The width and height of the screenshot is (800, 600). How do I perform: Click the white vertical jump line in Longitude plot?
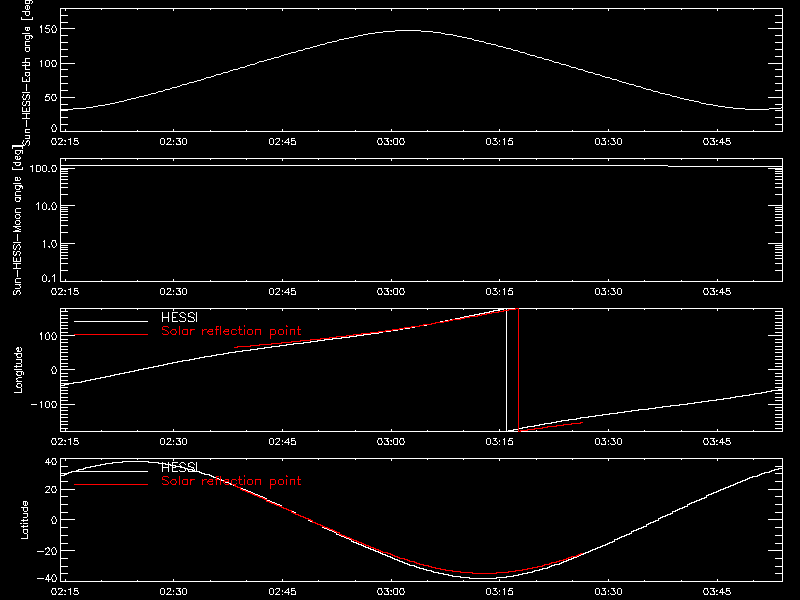click(x=506, y=370)
